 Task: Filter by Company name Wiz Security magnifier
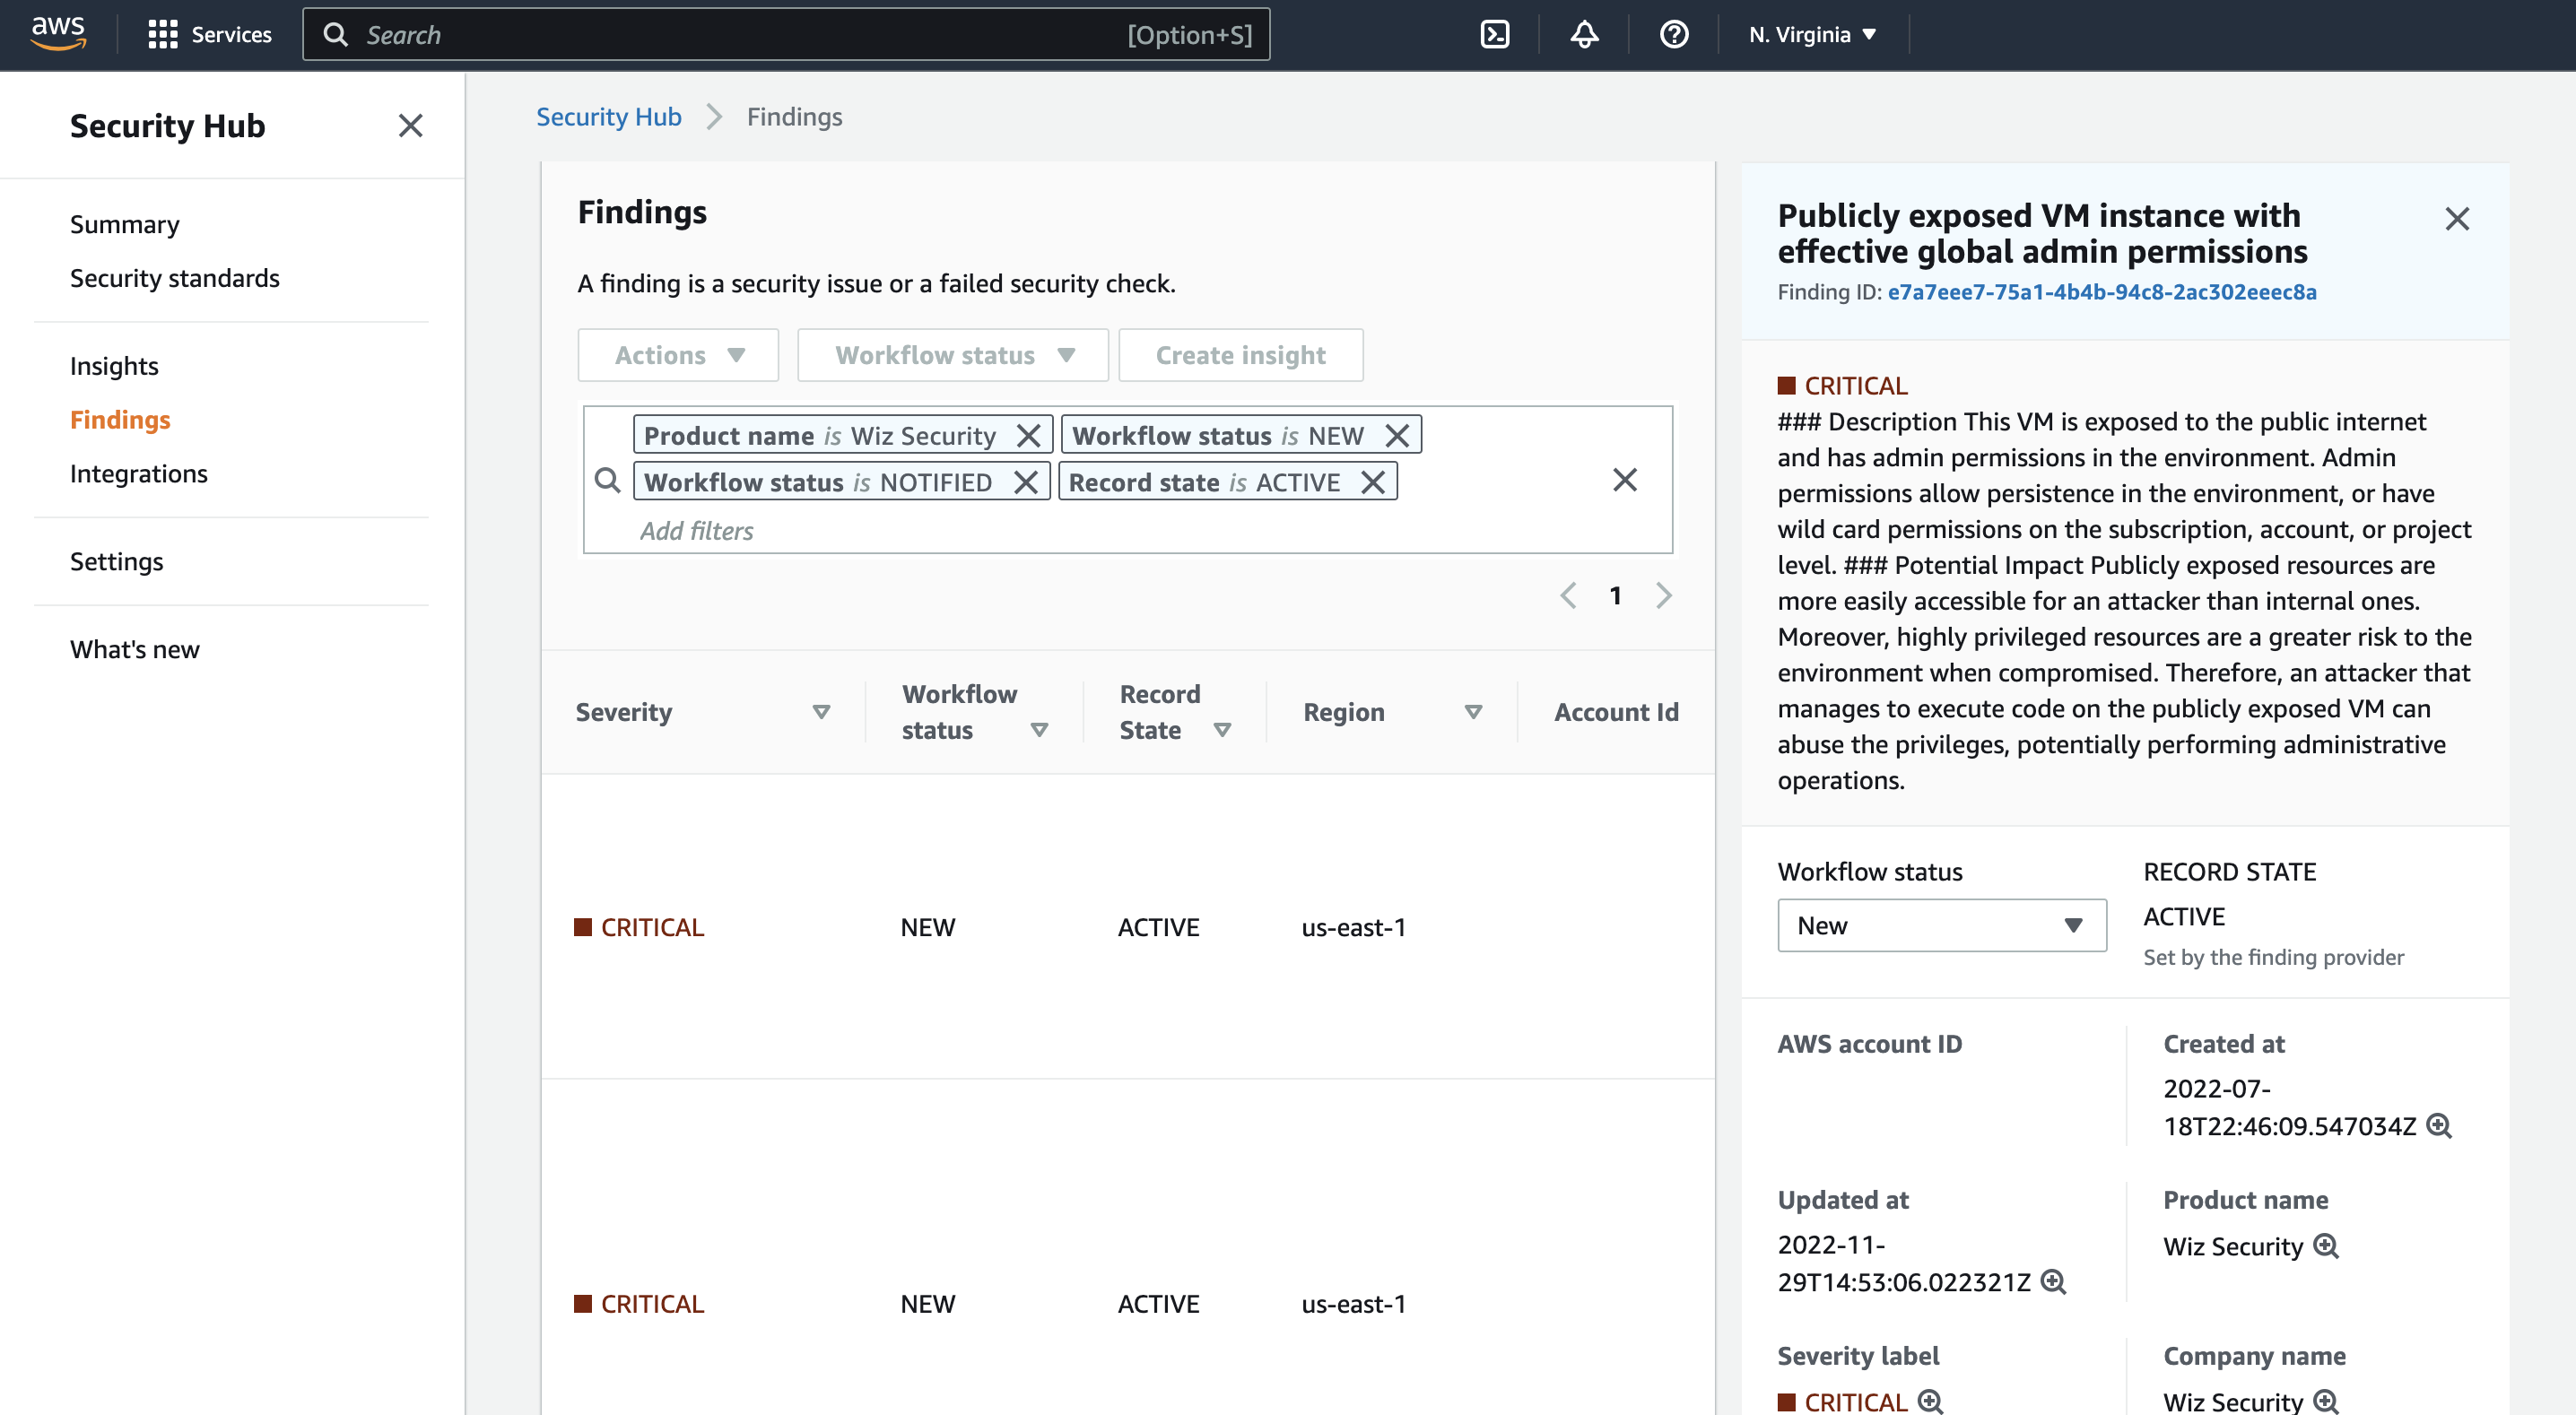click(2326, 1402)
